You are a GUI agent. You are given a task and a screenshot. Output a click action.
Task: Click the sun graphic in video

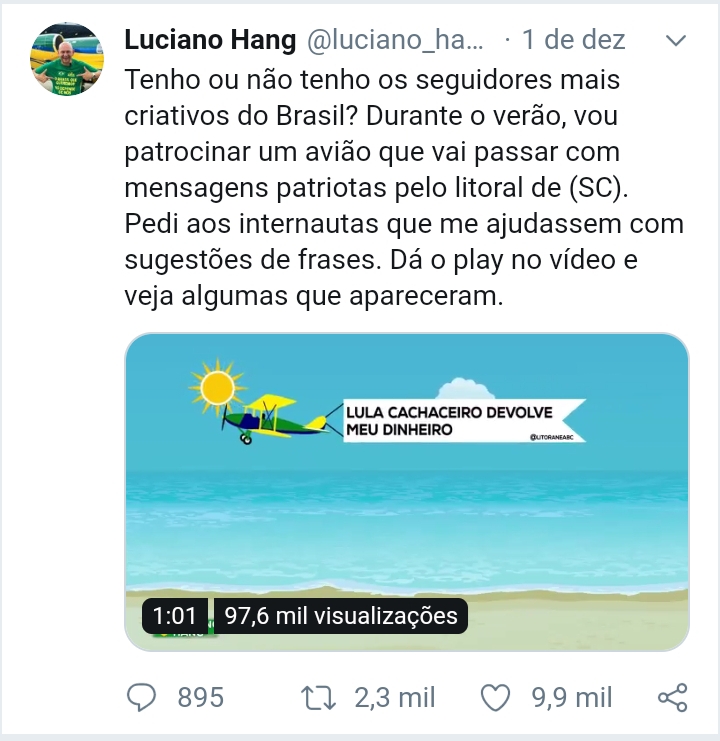(x=217, y=388)
